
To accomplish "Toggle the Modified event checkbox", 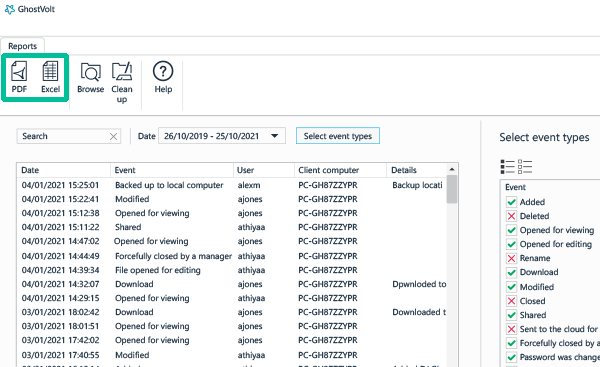I will coord(511,287).
